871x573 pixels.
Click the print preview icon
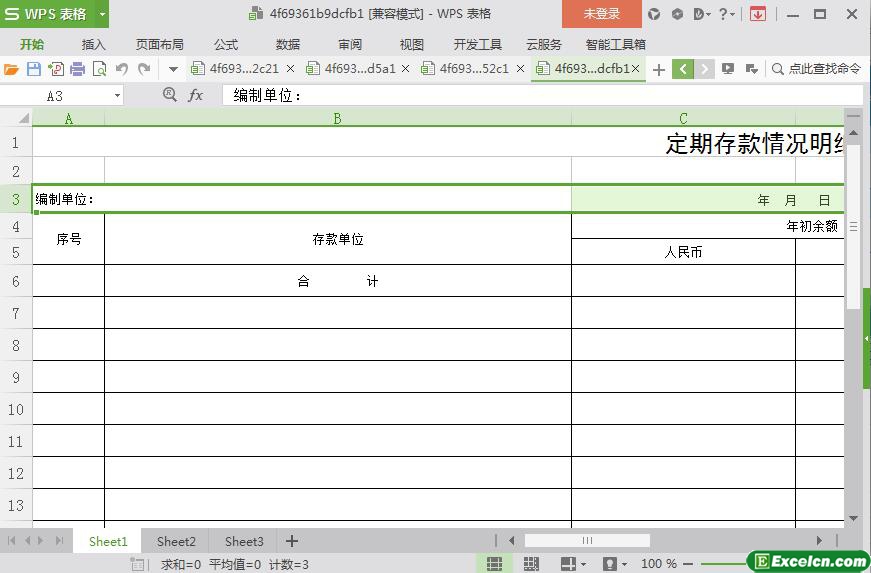point(99,69)
